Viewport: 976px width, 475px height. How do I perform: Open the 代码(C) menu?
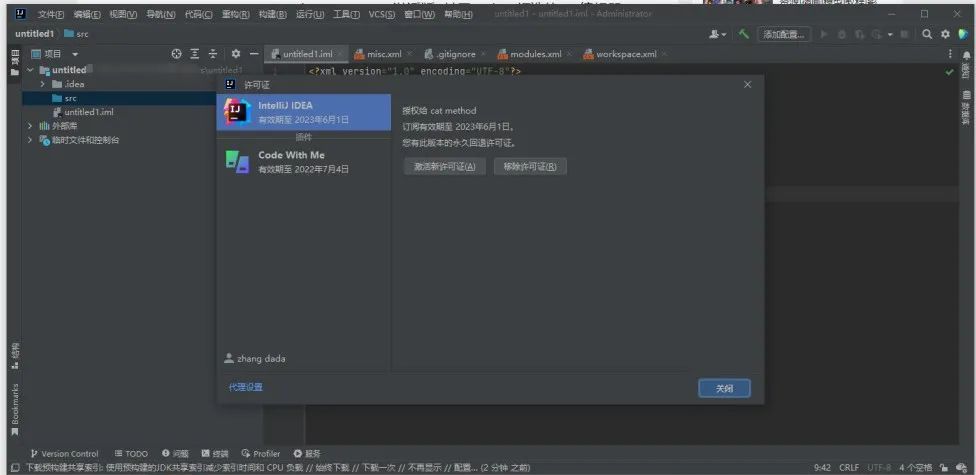pyautogui.click(x=198, y=14)
